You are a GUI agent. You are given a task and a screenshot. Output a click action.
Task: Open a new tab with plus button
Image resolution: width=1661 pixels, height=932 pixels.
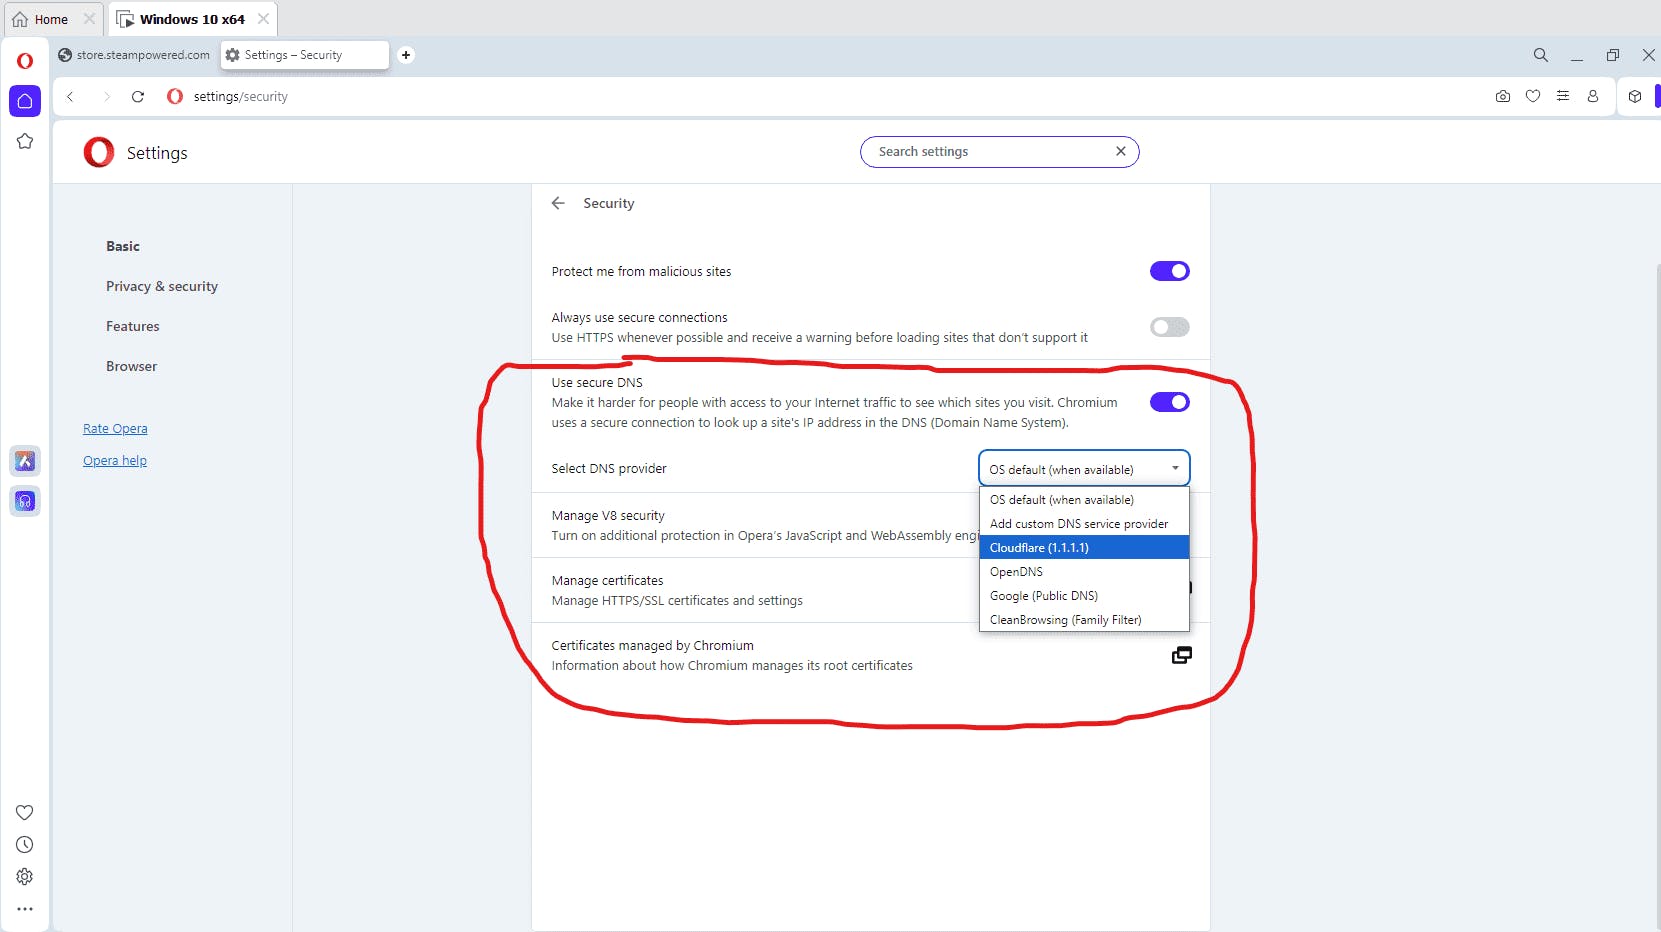pyautogui.click(x=406, y=55)
